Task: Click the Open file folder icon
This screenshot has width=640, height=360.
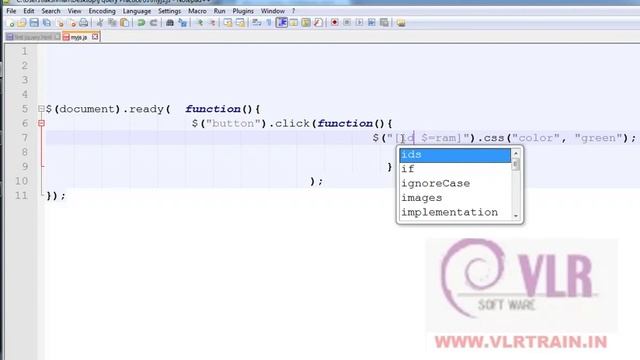Action: click(x=22, y=23)
